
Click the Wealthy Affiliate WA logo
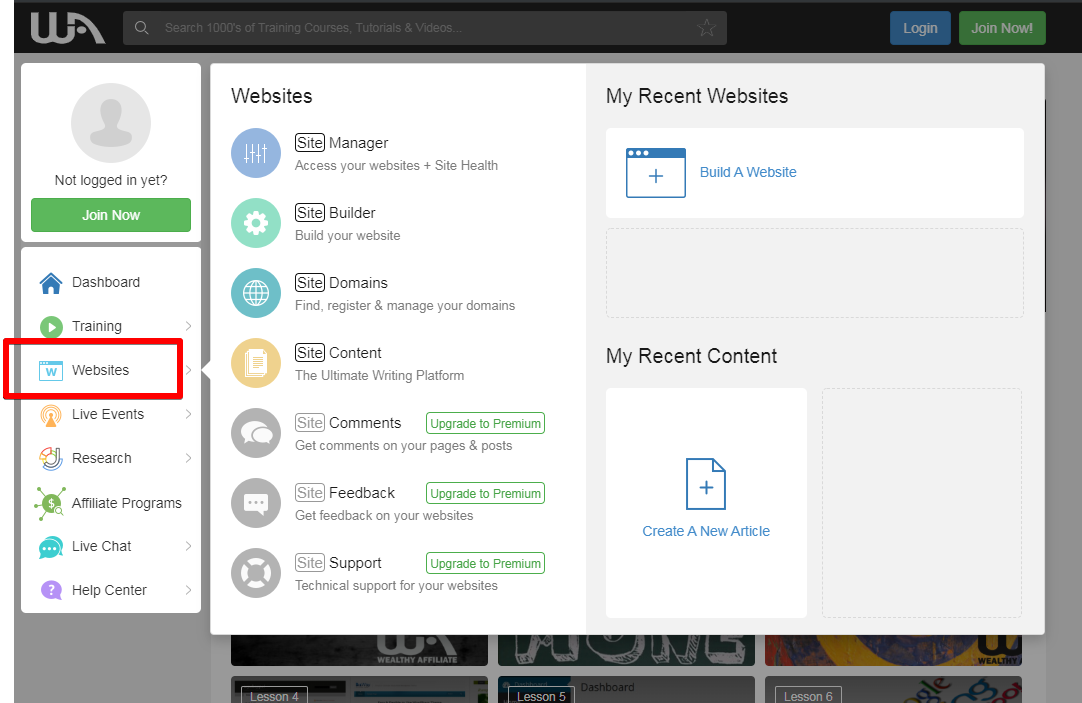tap(68, 28)
